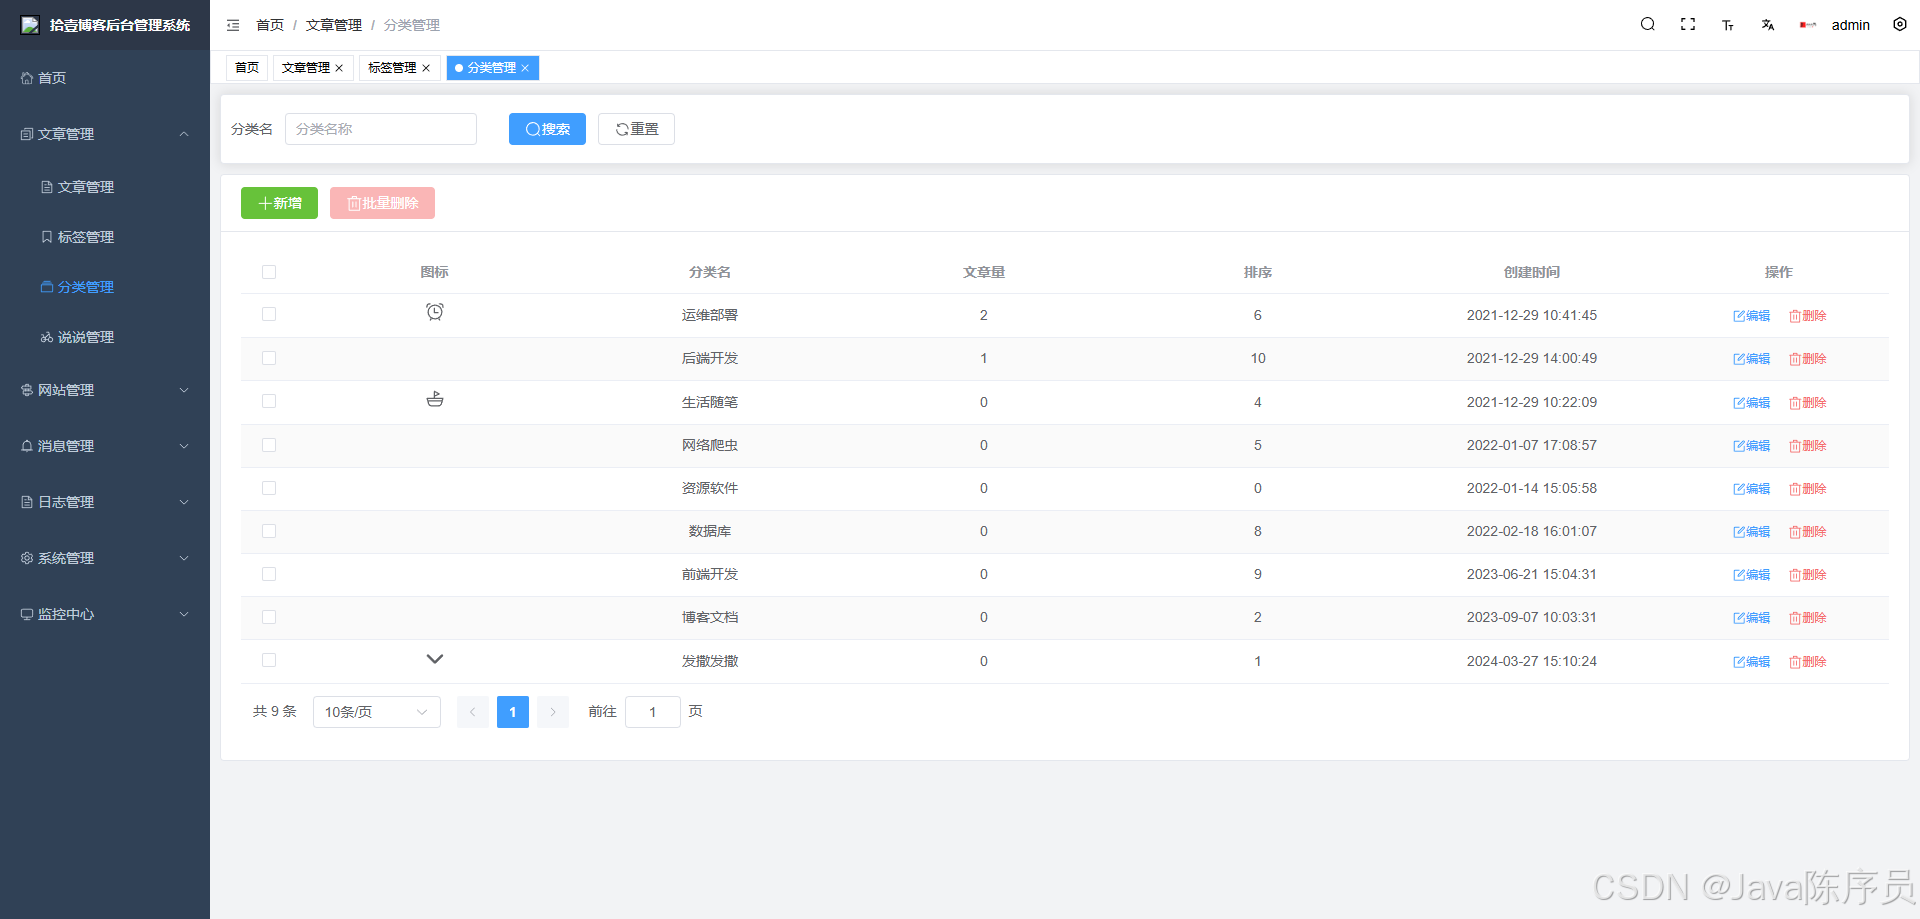Click the blog logo in sidebar header
1920x919 pixels.
point(30,25)
